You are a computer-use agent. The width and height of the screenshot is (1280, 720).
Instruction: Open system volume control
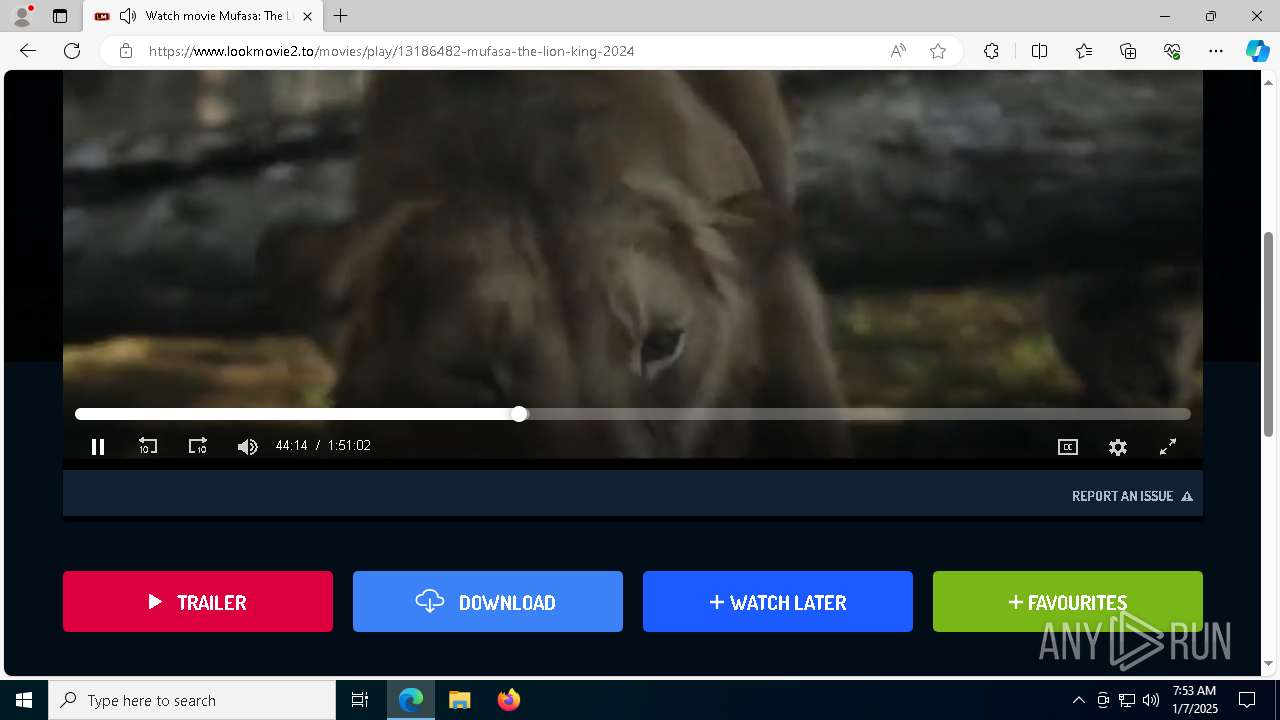[x=1151, y=700]
